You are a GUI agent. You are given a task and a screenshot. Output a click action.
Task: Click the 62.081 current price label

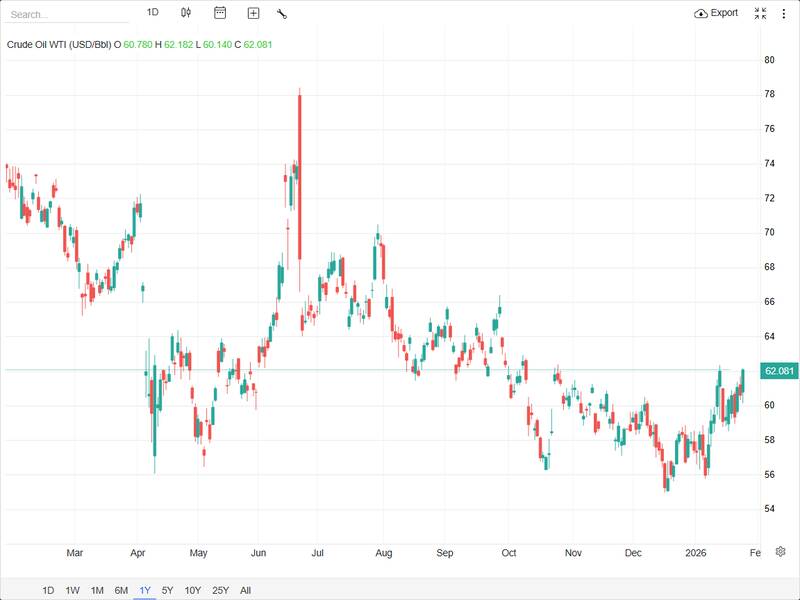click(779, 371)
